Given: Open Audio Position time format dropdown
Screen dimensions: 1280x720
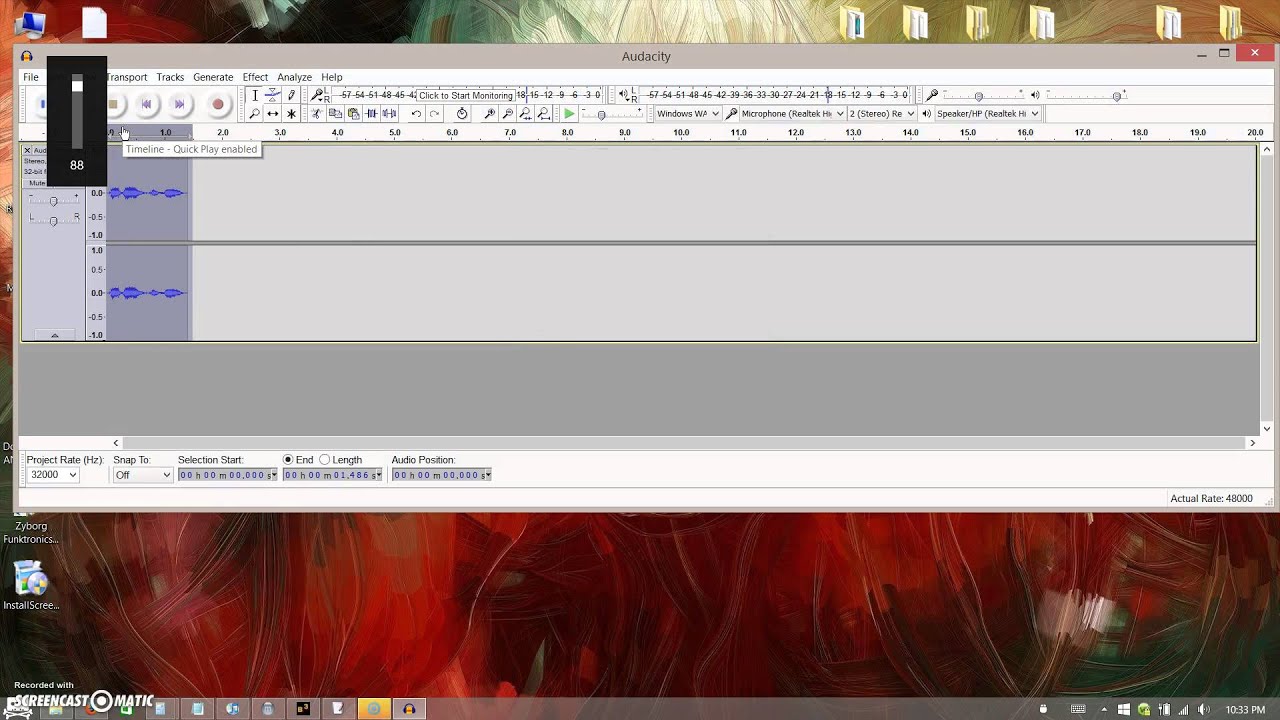Looking at the screenshot, I should pyautogui.click(x=487, y=475).
